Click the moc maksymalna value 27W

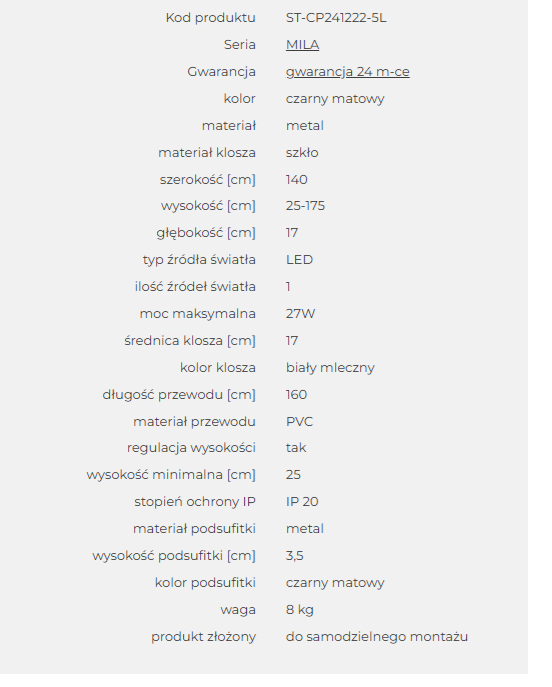coord(300,314)
